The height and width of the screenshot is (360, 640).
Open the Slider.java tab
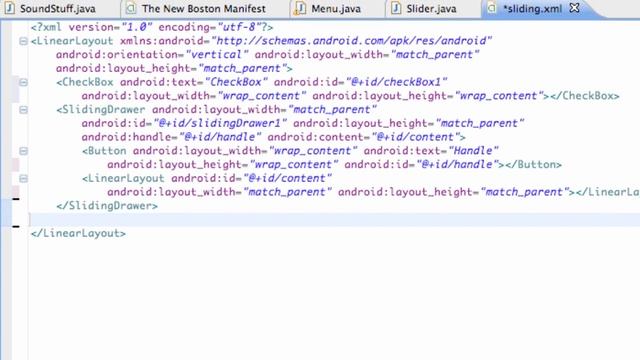click(431, 9)
